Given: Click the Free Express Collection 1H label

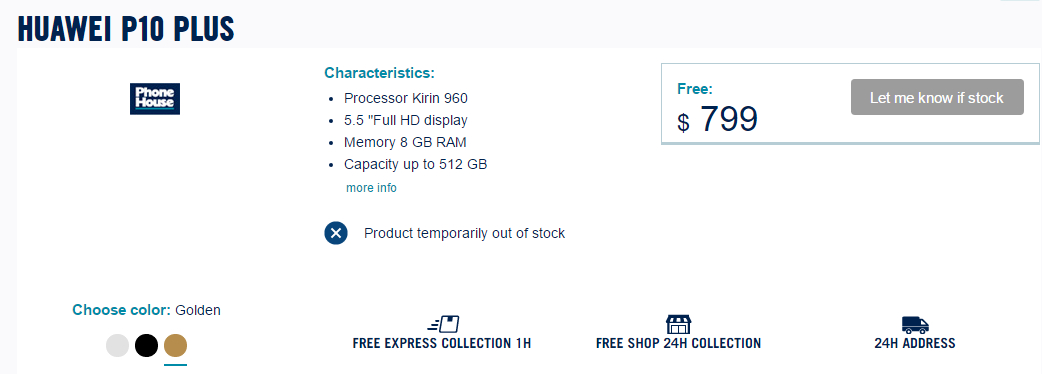Looking at the screenshot, I should [442, 343].
